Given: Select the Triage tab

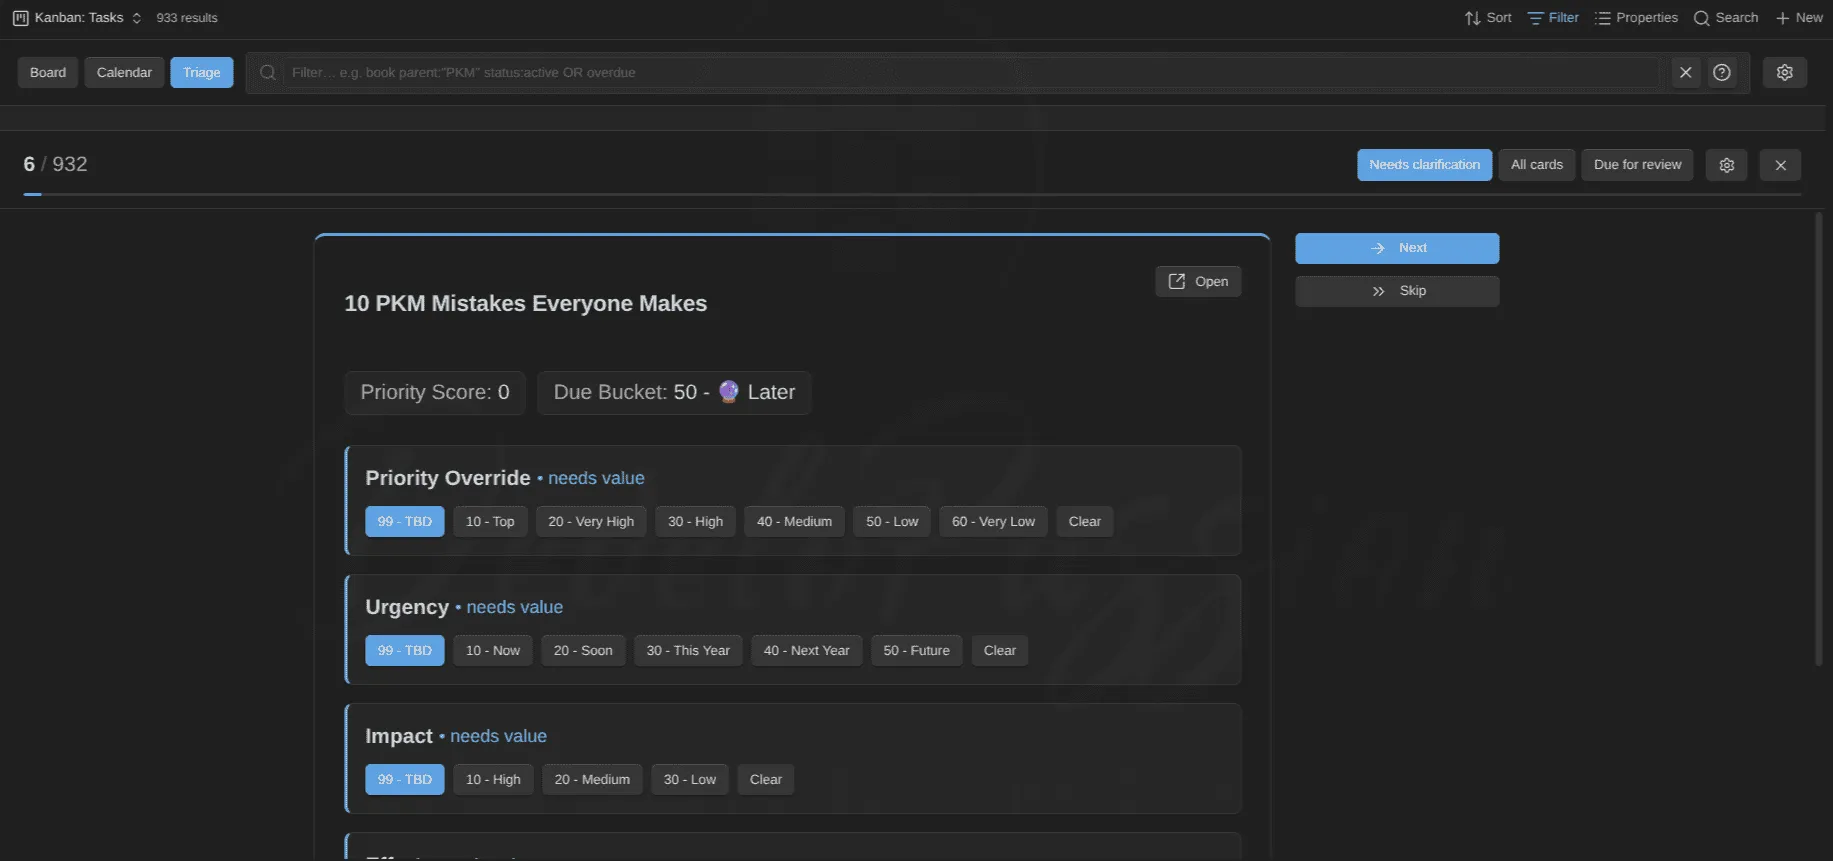Looking at the screenshot, I should pyautogui.click(x=201, y=72).
